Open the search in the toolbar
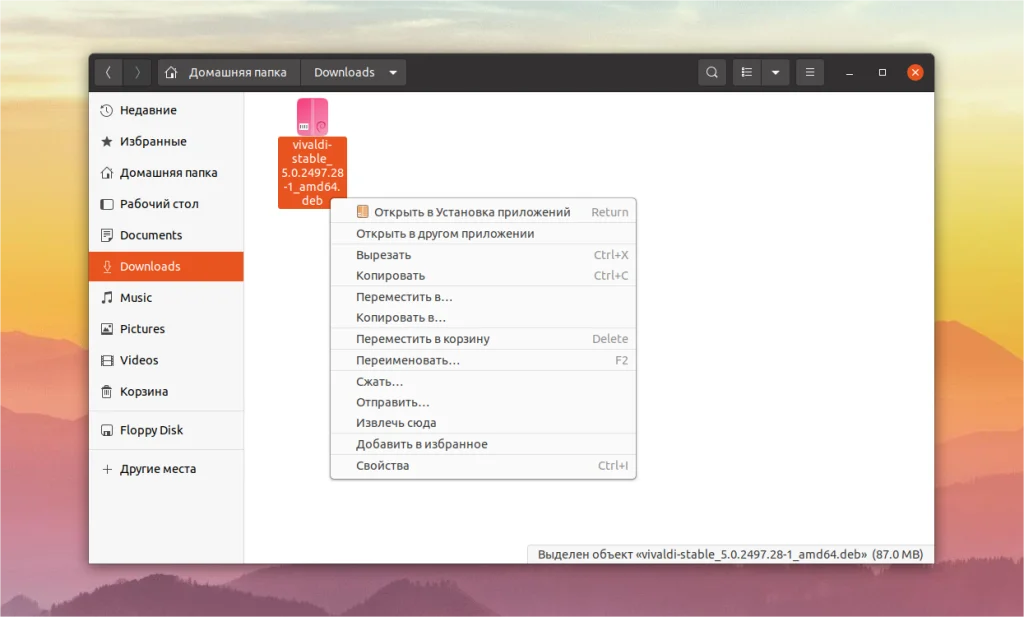The image size is (1024, 617). point(711,72)
